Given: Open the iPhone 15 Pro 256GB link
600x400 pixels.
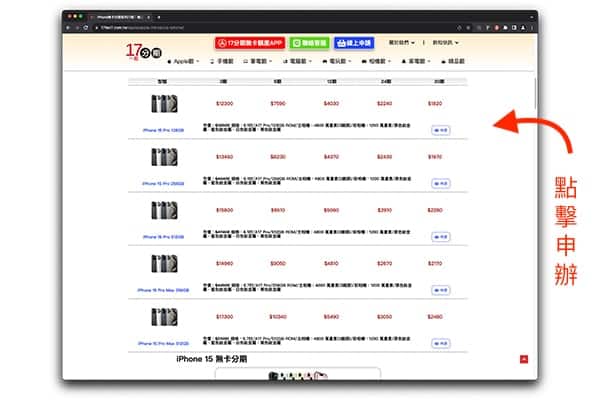Looking at the screenshot, I should (x=164, y=183).
